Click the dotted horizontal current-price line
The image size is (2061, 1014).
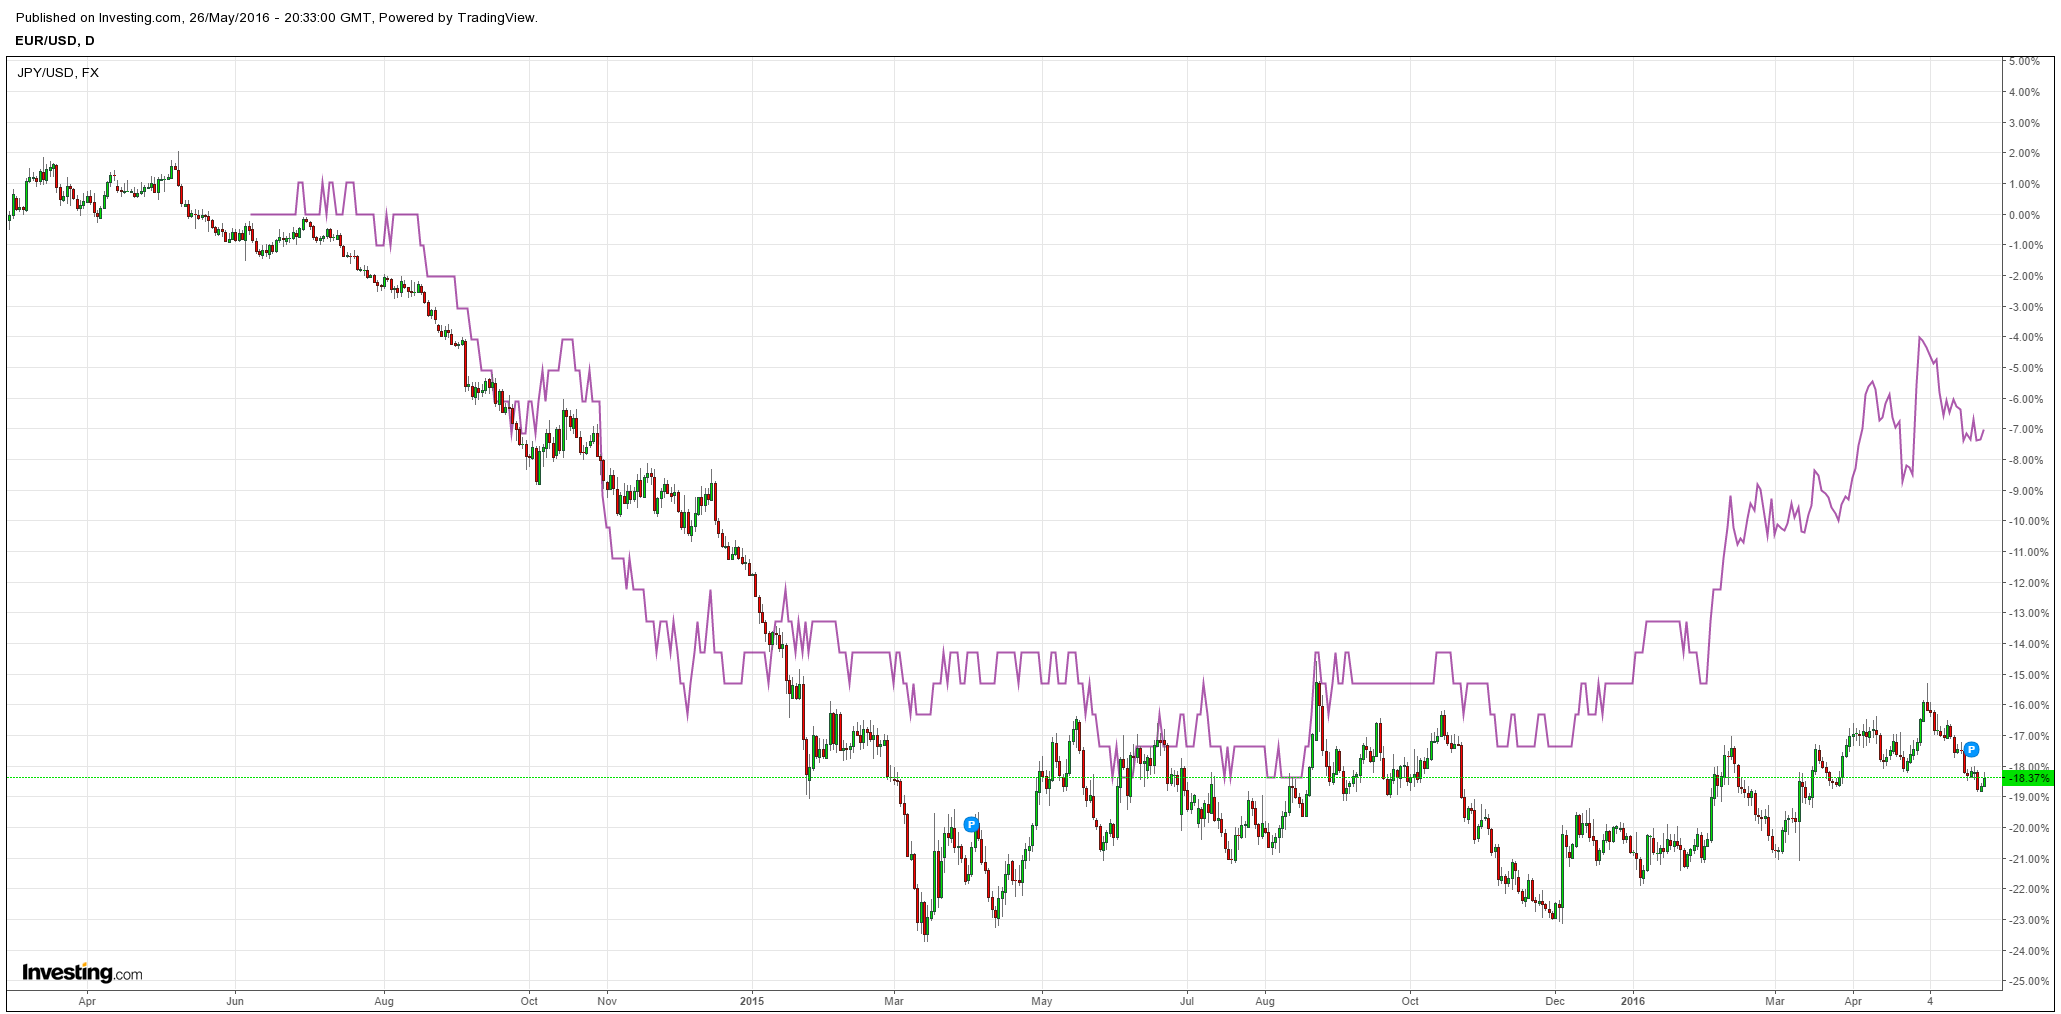point(1003,777)
